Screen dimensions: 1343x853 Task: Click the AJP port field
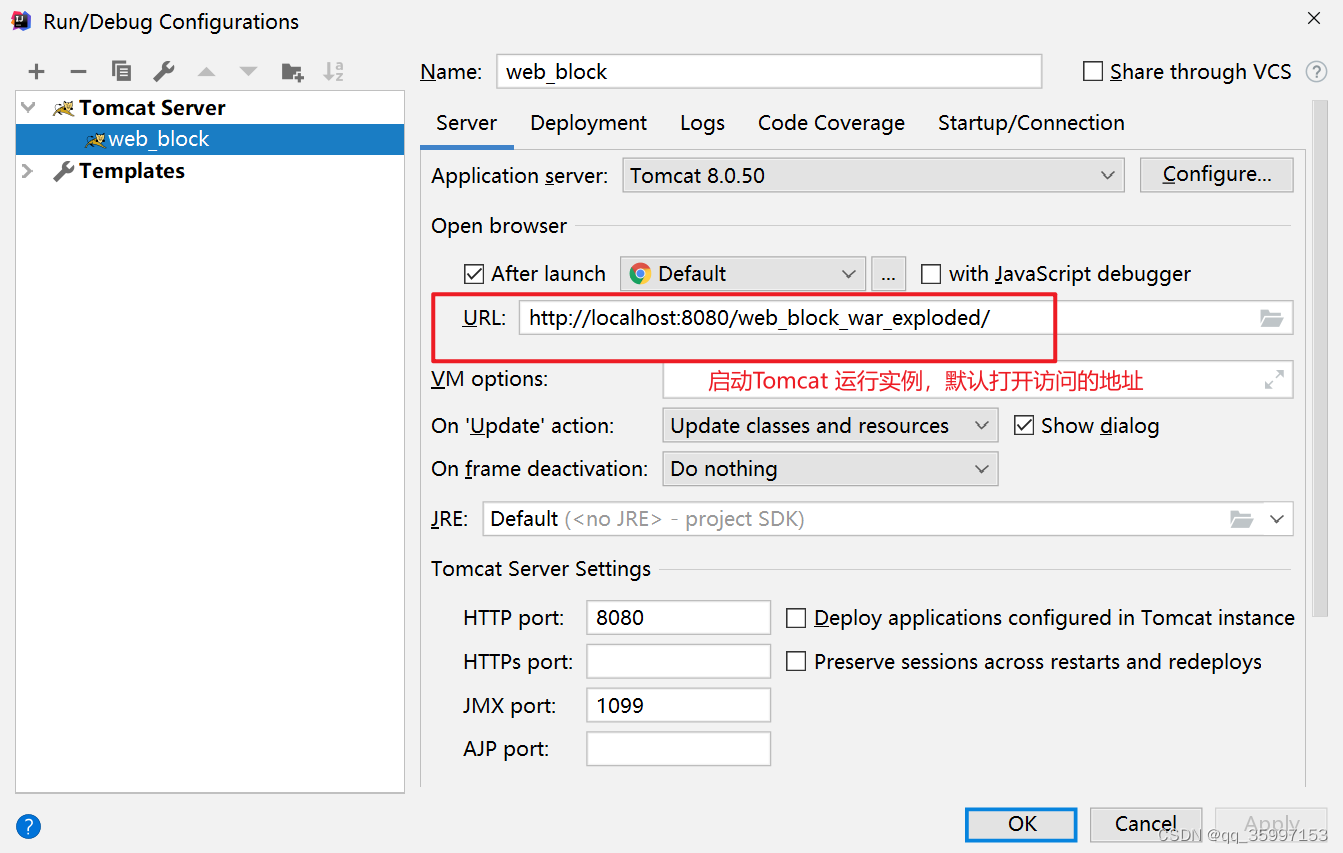[x=679, y=749]
